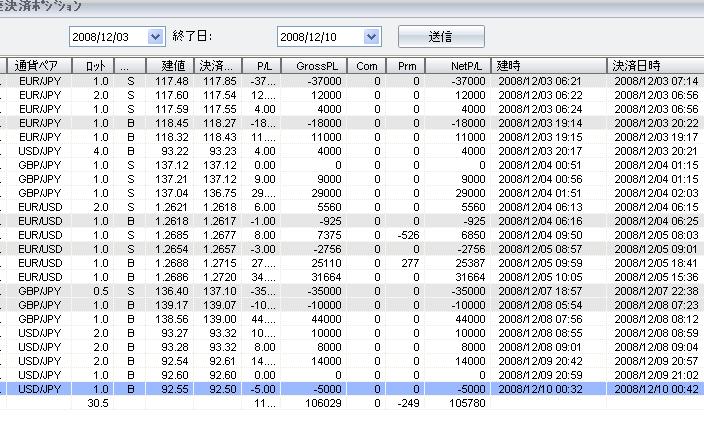Click the NetP/L value 14000
This screenshot has width=704, height=423.
coord(470,361)
